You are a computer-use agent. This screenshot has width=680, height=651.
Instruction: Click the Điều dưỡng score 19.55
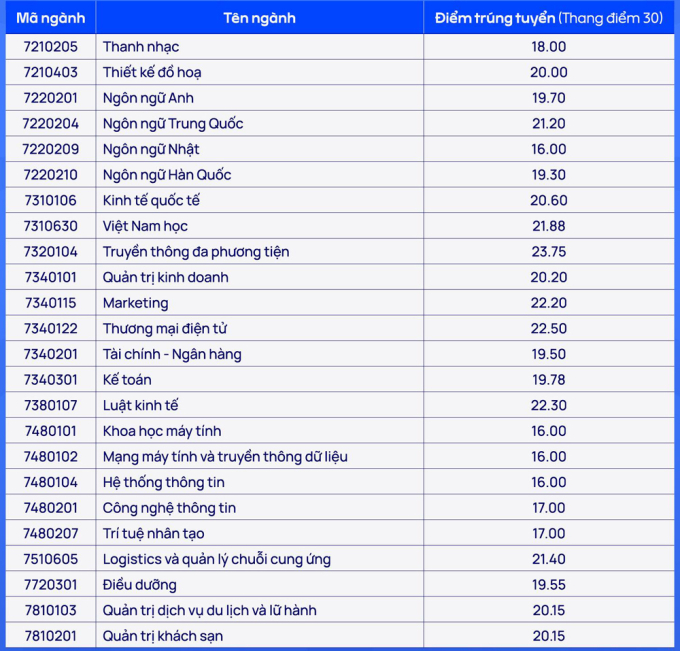(x=549, y=585)
